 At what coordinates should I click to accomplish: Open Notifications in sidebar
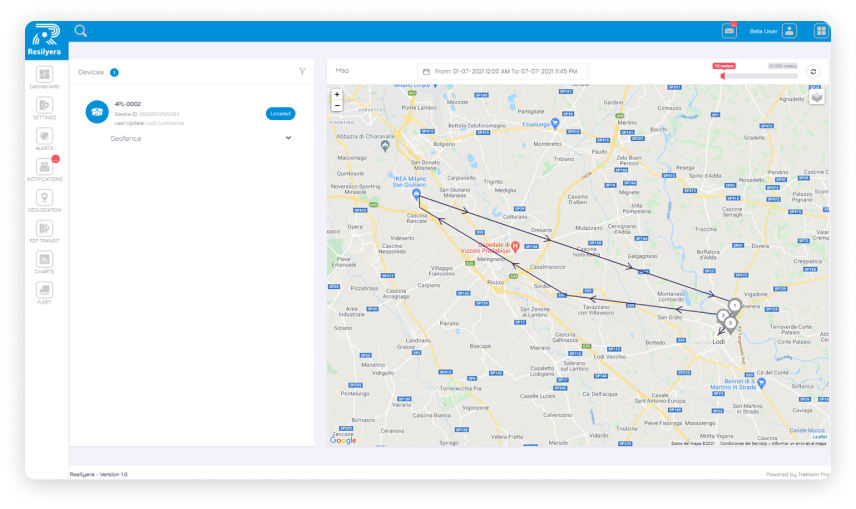click(44, 170)
